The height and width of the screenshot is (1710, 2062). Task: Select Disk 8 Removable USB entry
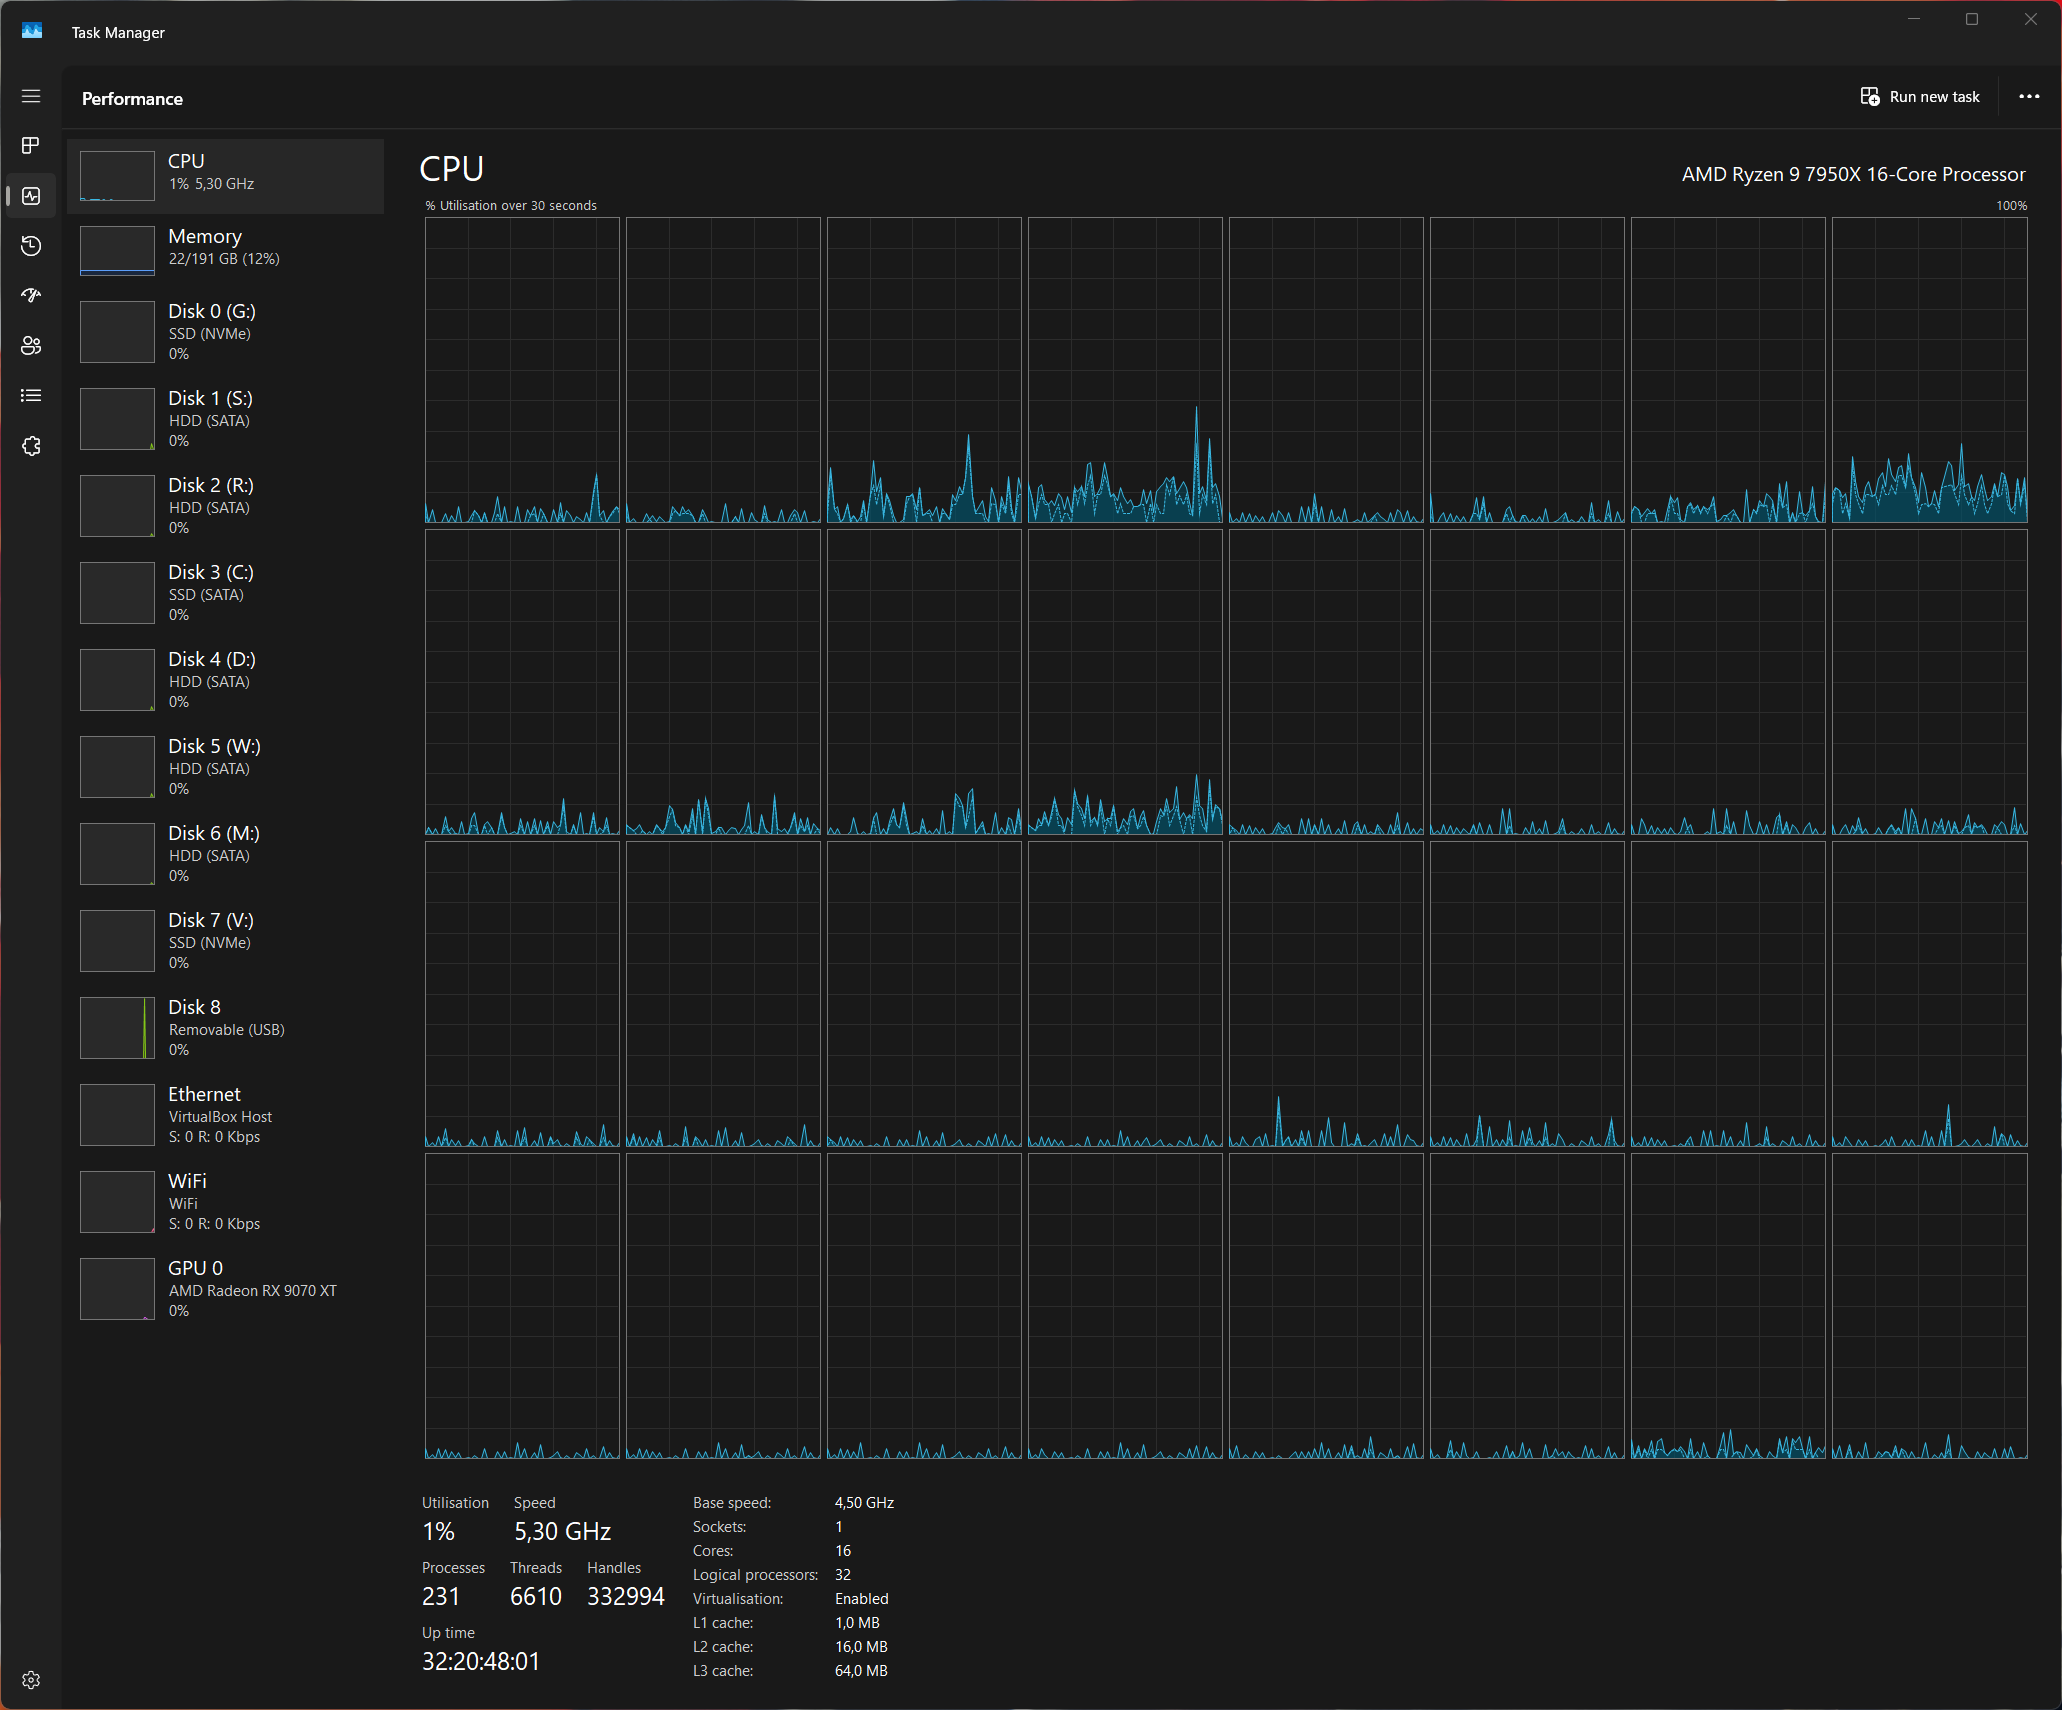pos(225,1027)
